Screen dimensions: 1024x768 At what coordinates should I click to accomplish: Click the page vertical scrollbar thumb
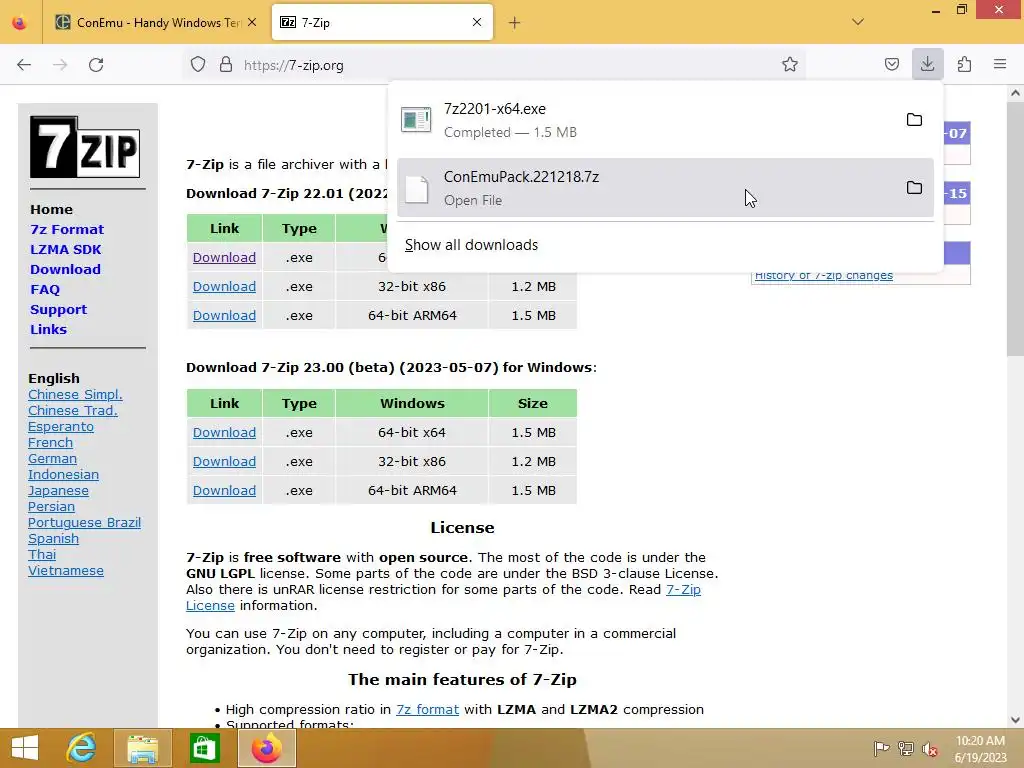(1015, 229)
